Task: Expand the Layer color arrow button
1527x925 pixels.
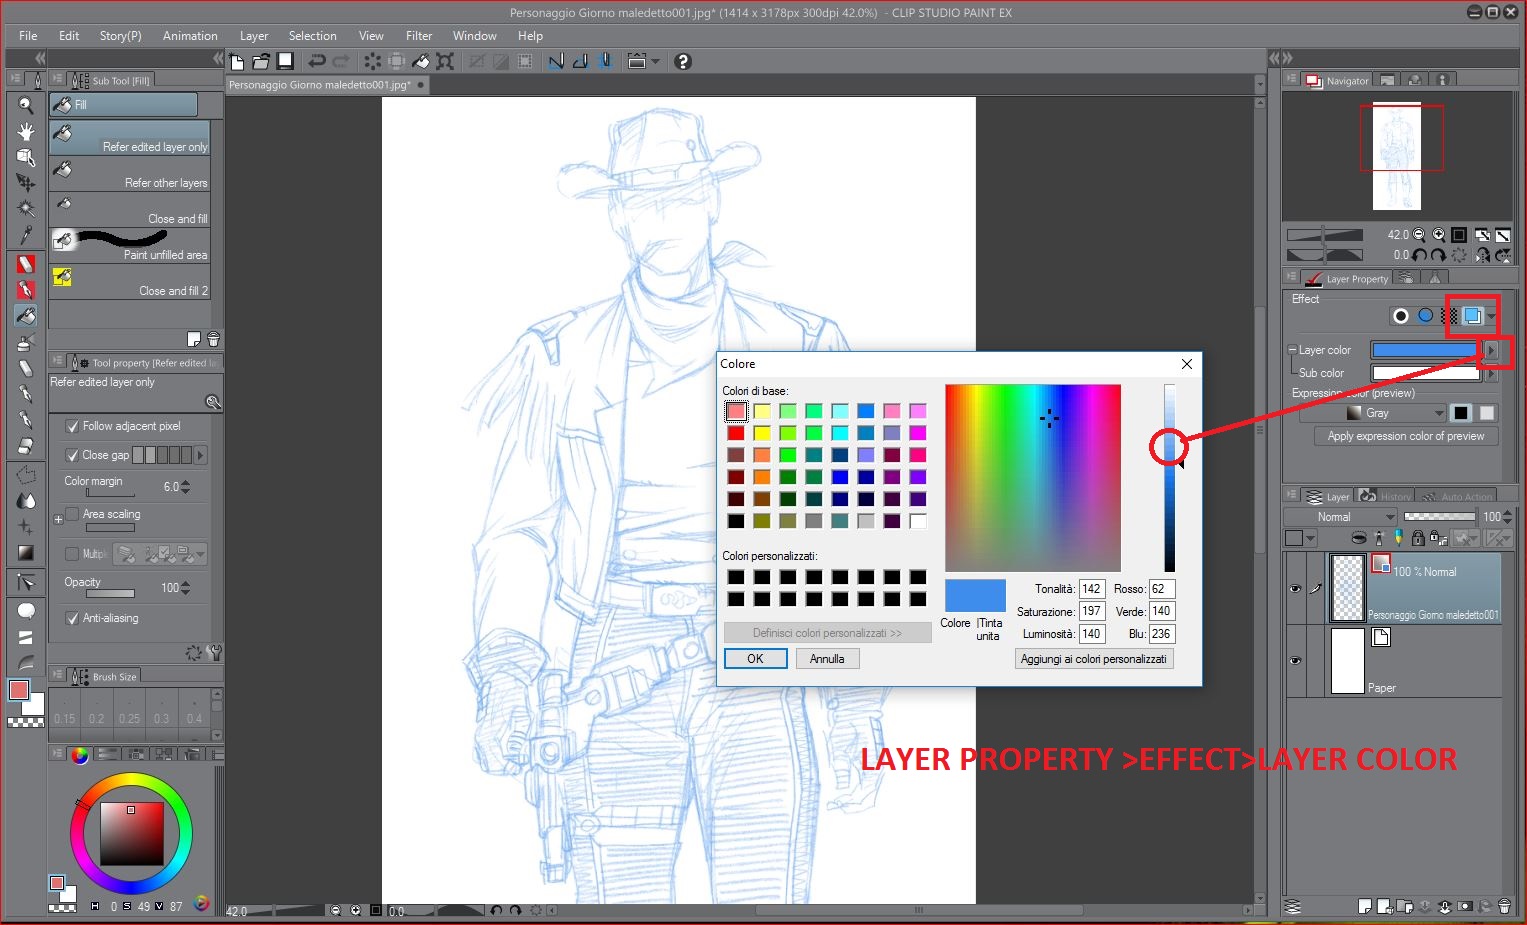Action: click(1491, 350)
